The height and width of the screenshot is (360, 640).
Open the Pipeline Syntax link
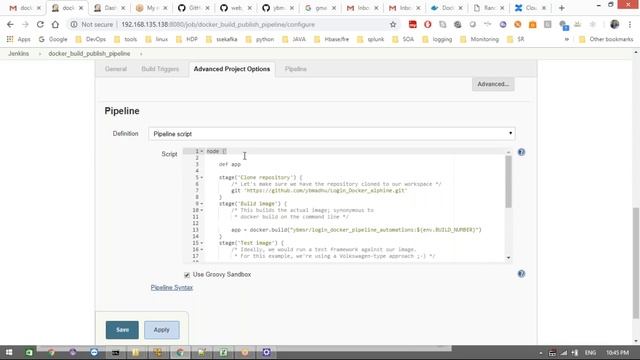click(171, 287)
